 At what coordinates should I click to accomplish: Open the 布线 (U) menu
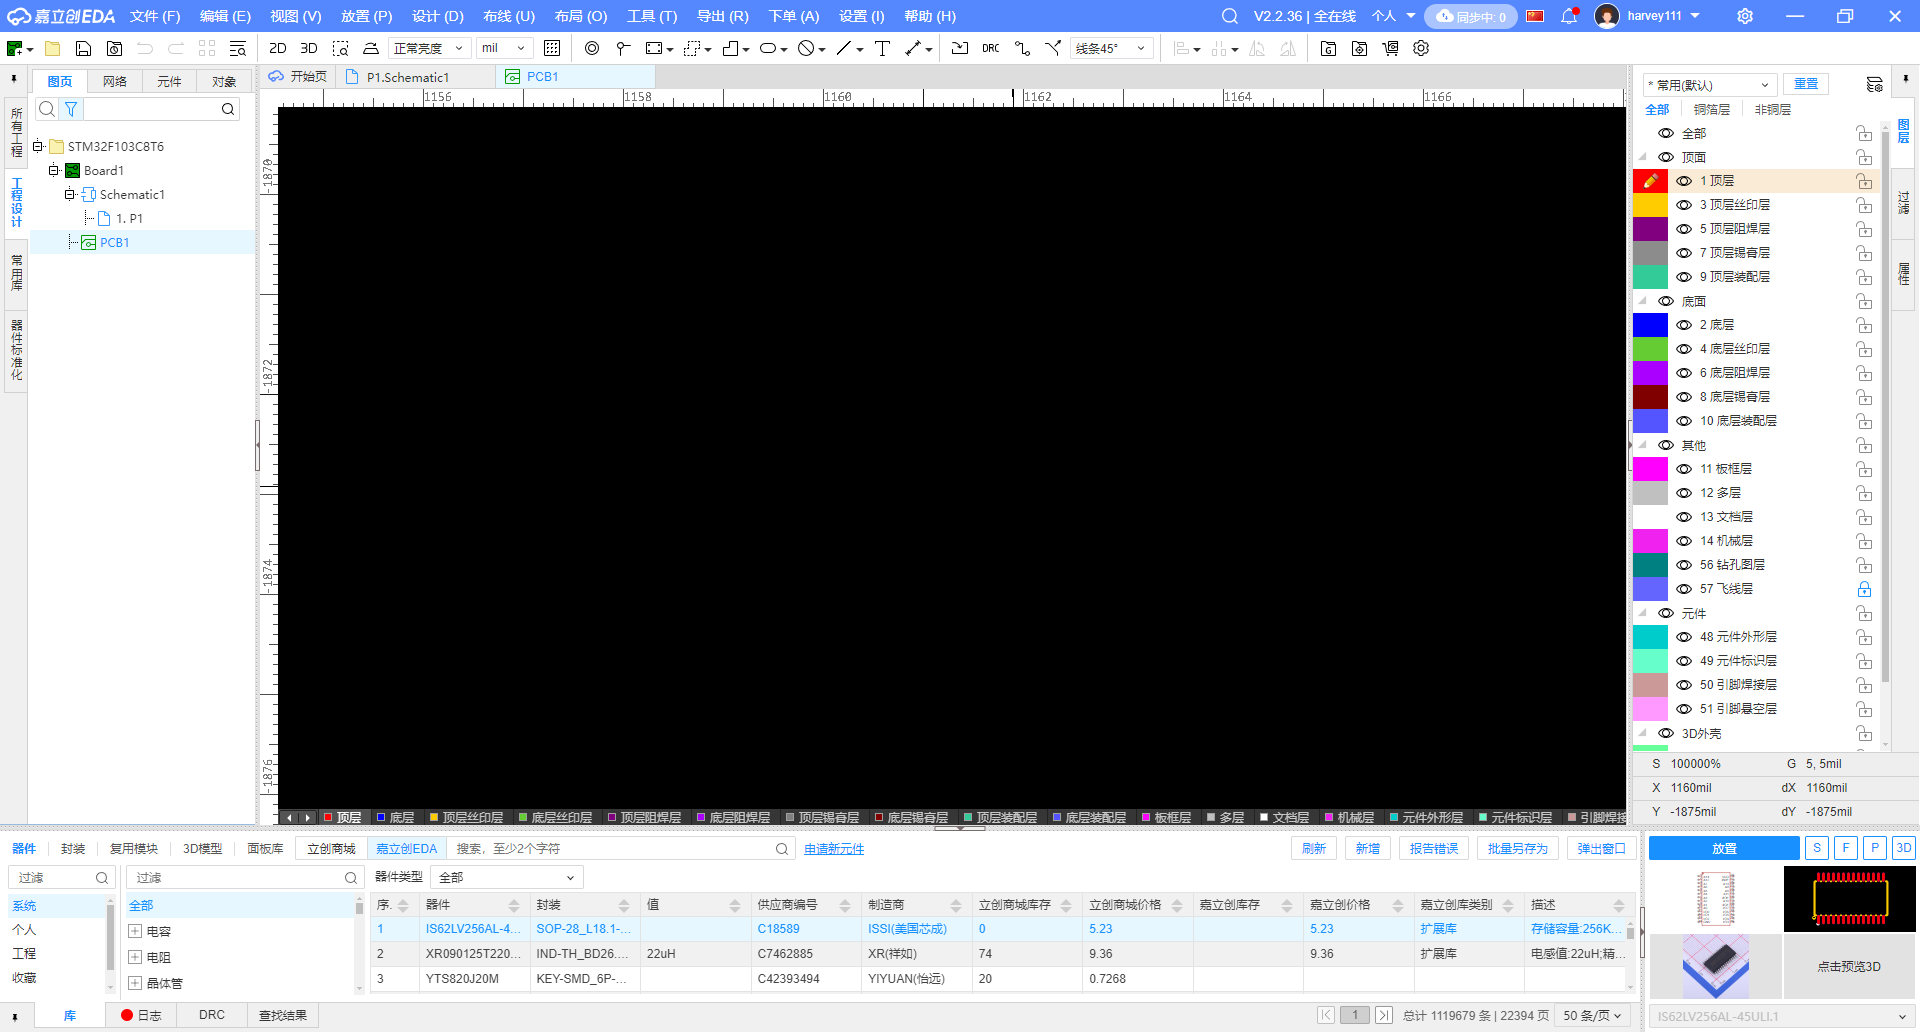(508, 16)
